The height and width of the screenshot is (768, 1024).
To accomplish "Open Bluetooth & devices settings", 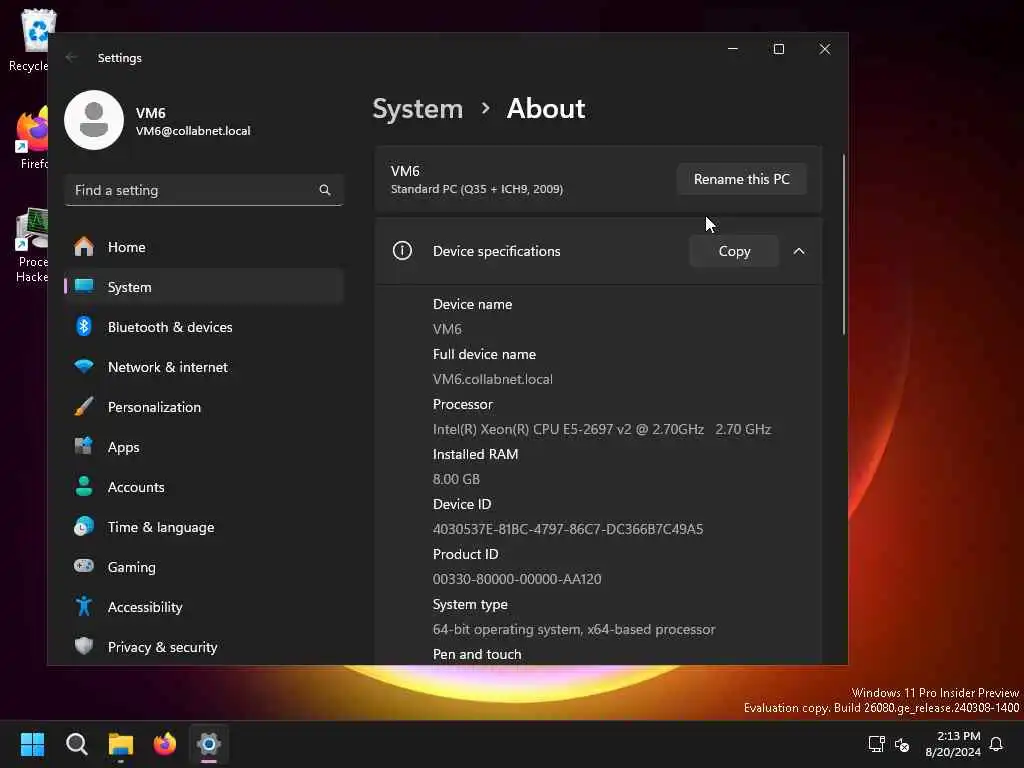I will (204, 327).
